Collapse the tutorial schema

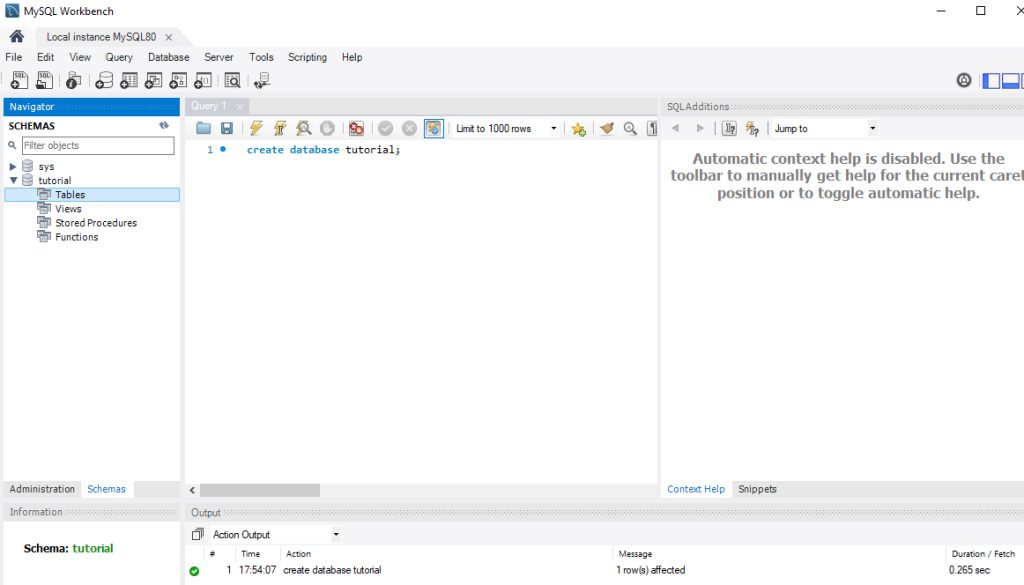tap(13, 180)
